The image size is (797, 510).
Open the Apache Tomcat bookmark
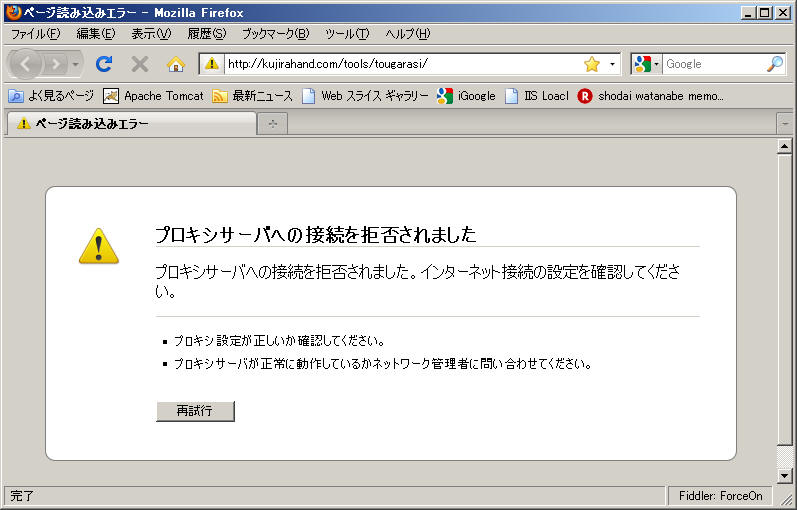click(x=153, y=96)
